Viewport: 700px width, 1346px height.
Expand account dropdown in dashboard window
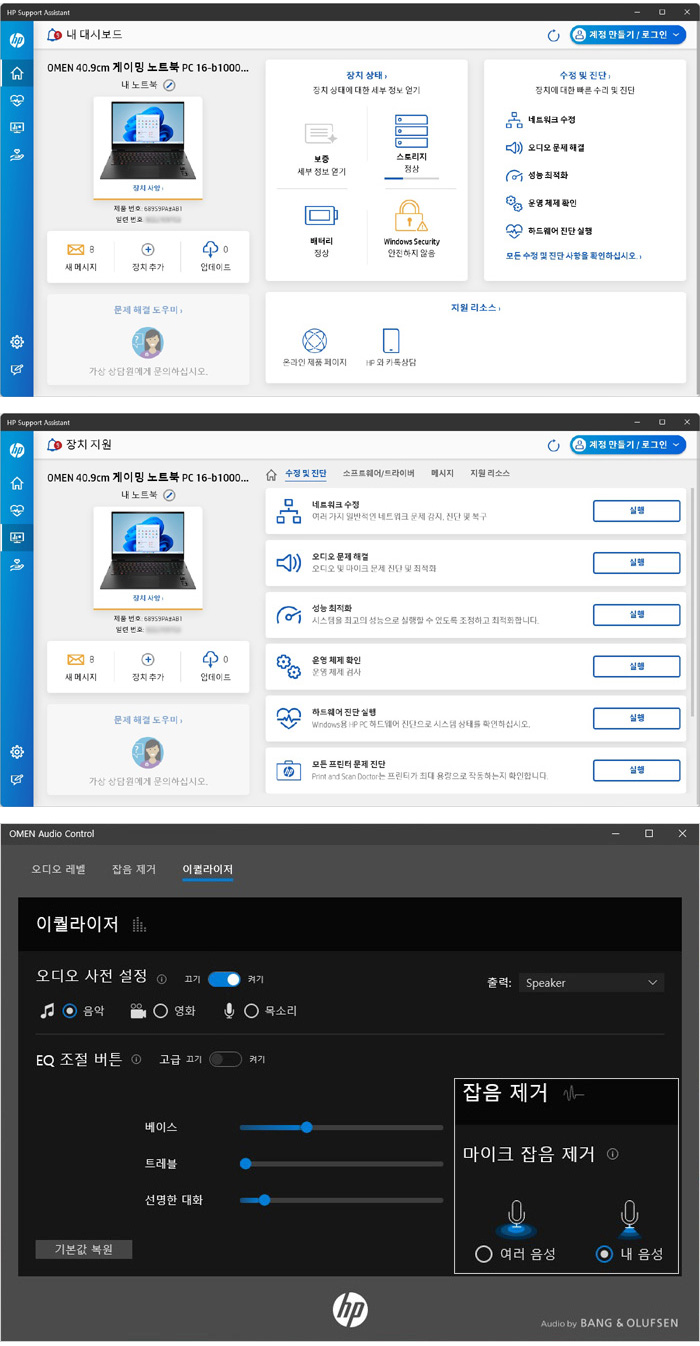point(678,35)
